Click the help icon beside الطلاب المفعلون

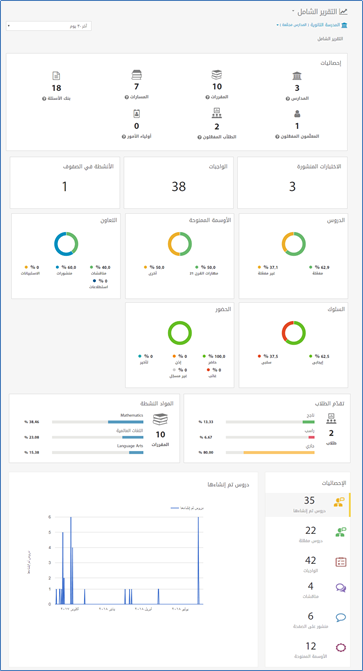pyautogui.click(x=199, y=137)
